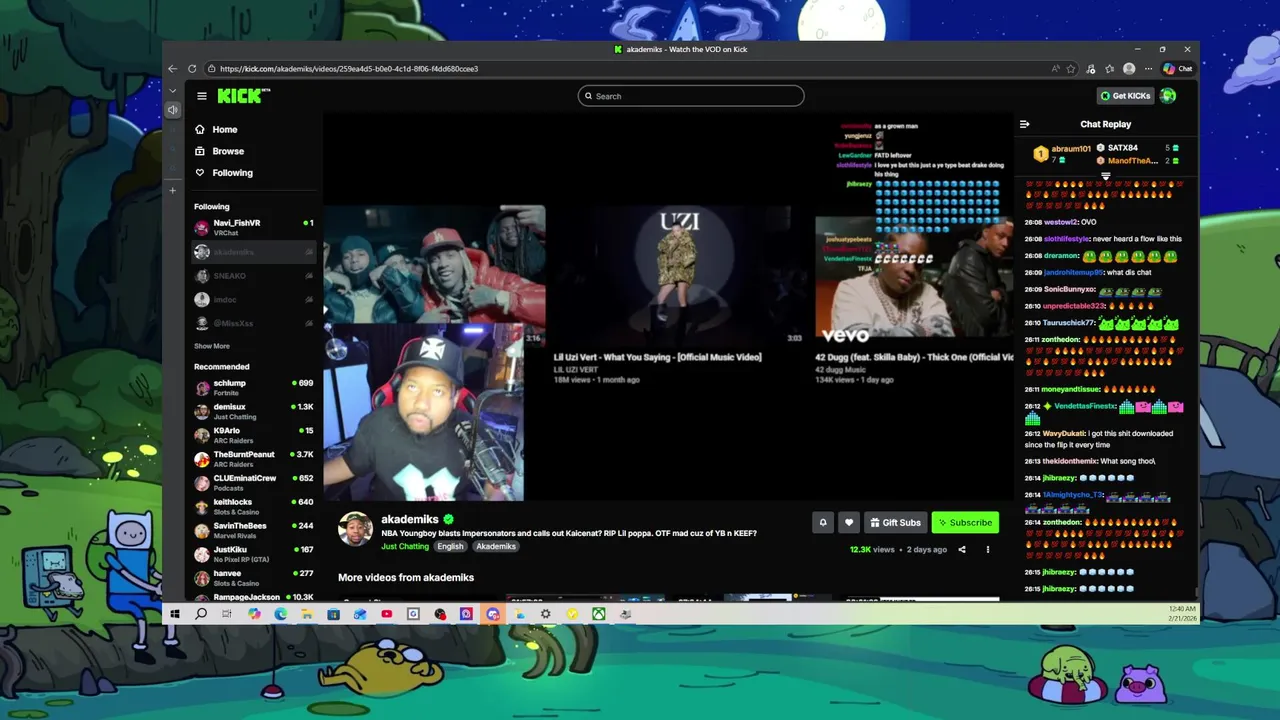Open CLUEminatiCrew recommended channel
1280x720 pixels.
pyautogui.click(x=255, y=482)
